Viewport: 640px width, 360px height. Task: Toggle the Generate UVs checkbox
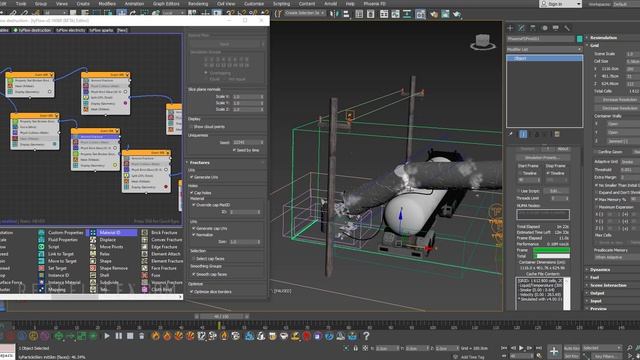(x=192, y=177)
